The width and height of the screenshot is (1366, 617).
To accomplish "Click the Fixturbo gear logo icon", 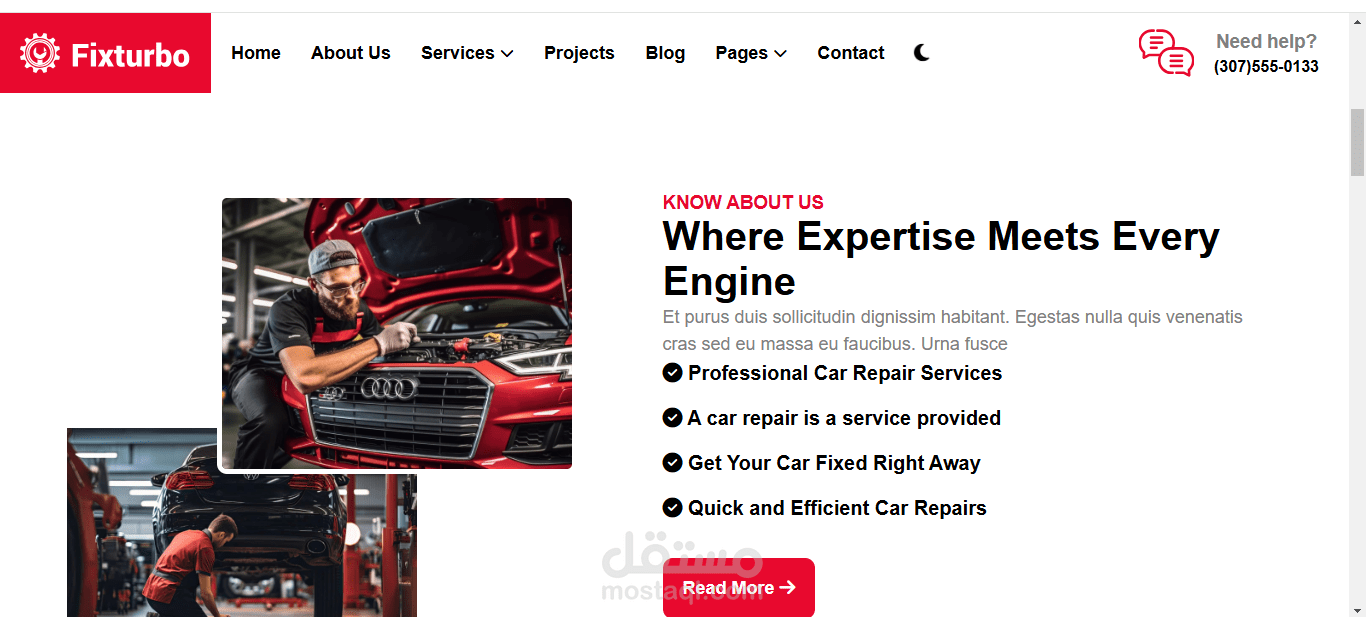I will pyautogui.click(x=40, y=53).
